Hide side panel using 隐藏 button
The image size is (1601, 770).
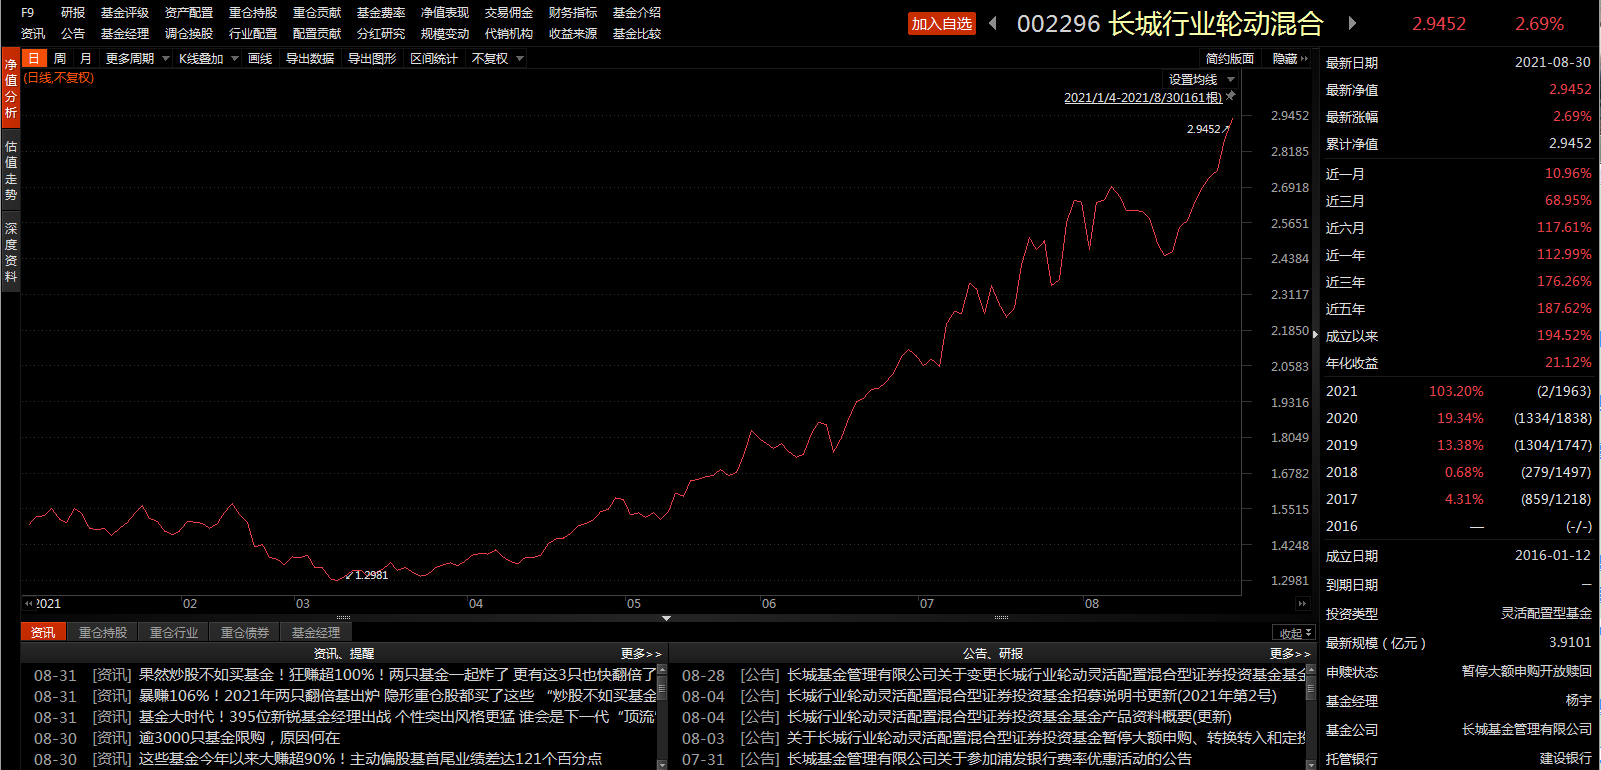(x=1289, y=59)
